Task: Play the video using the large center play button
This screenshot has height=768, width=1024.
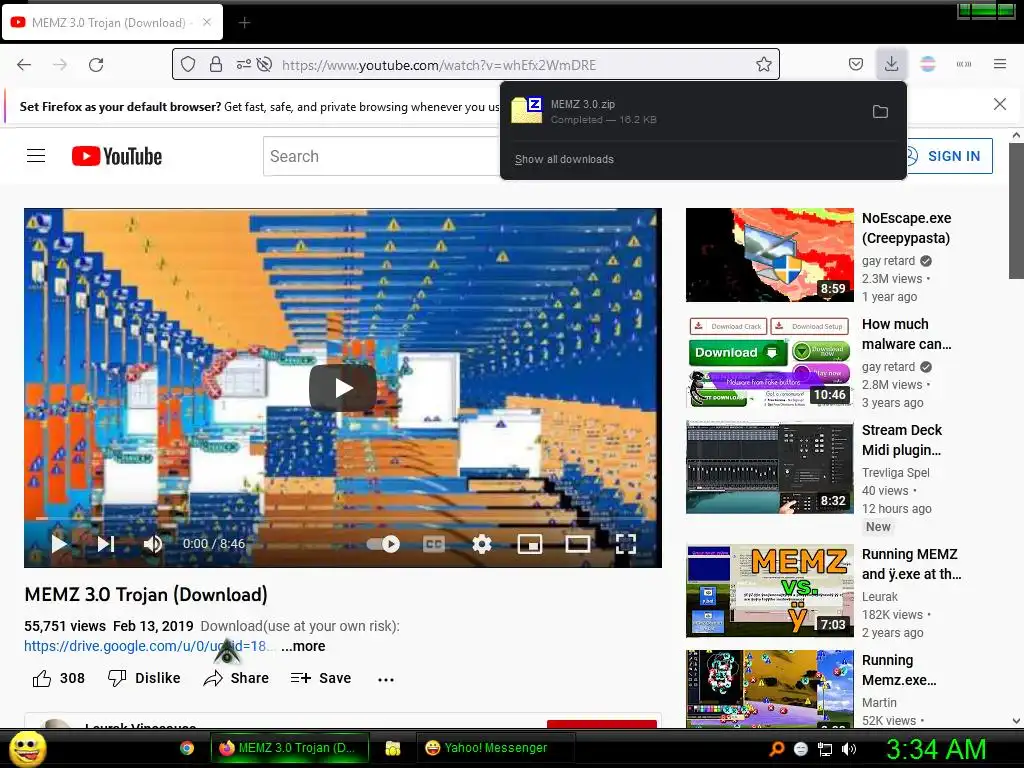Action: [342, 388]
